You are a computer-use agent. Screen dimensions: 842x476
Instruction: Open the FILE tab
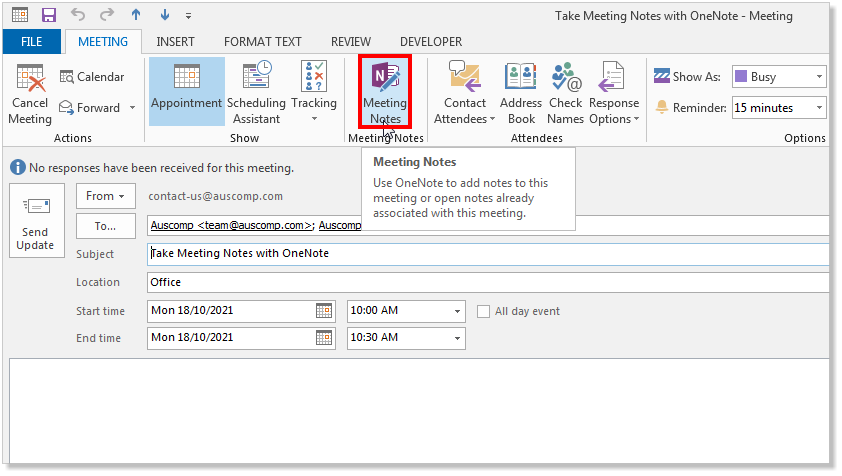point(32,41)
